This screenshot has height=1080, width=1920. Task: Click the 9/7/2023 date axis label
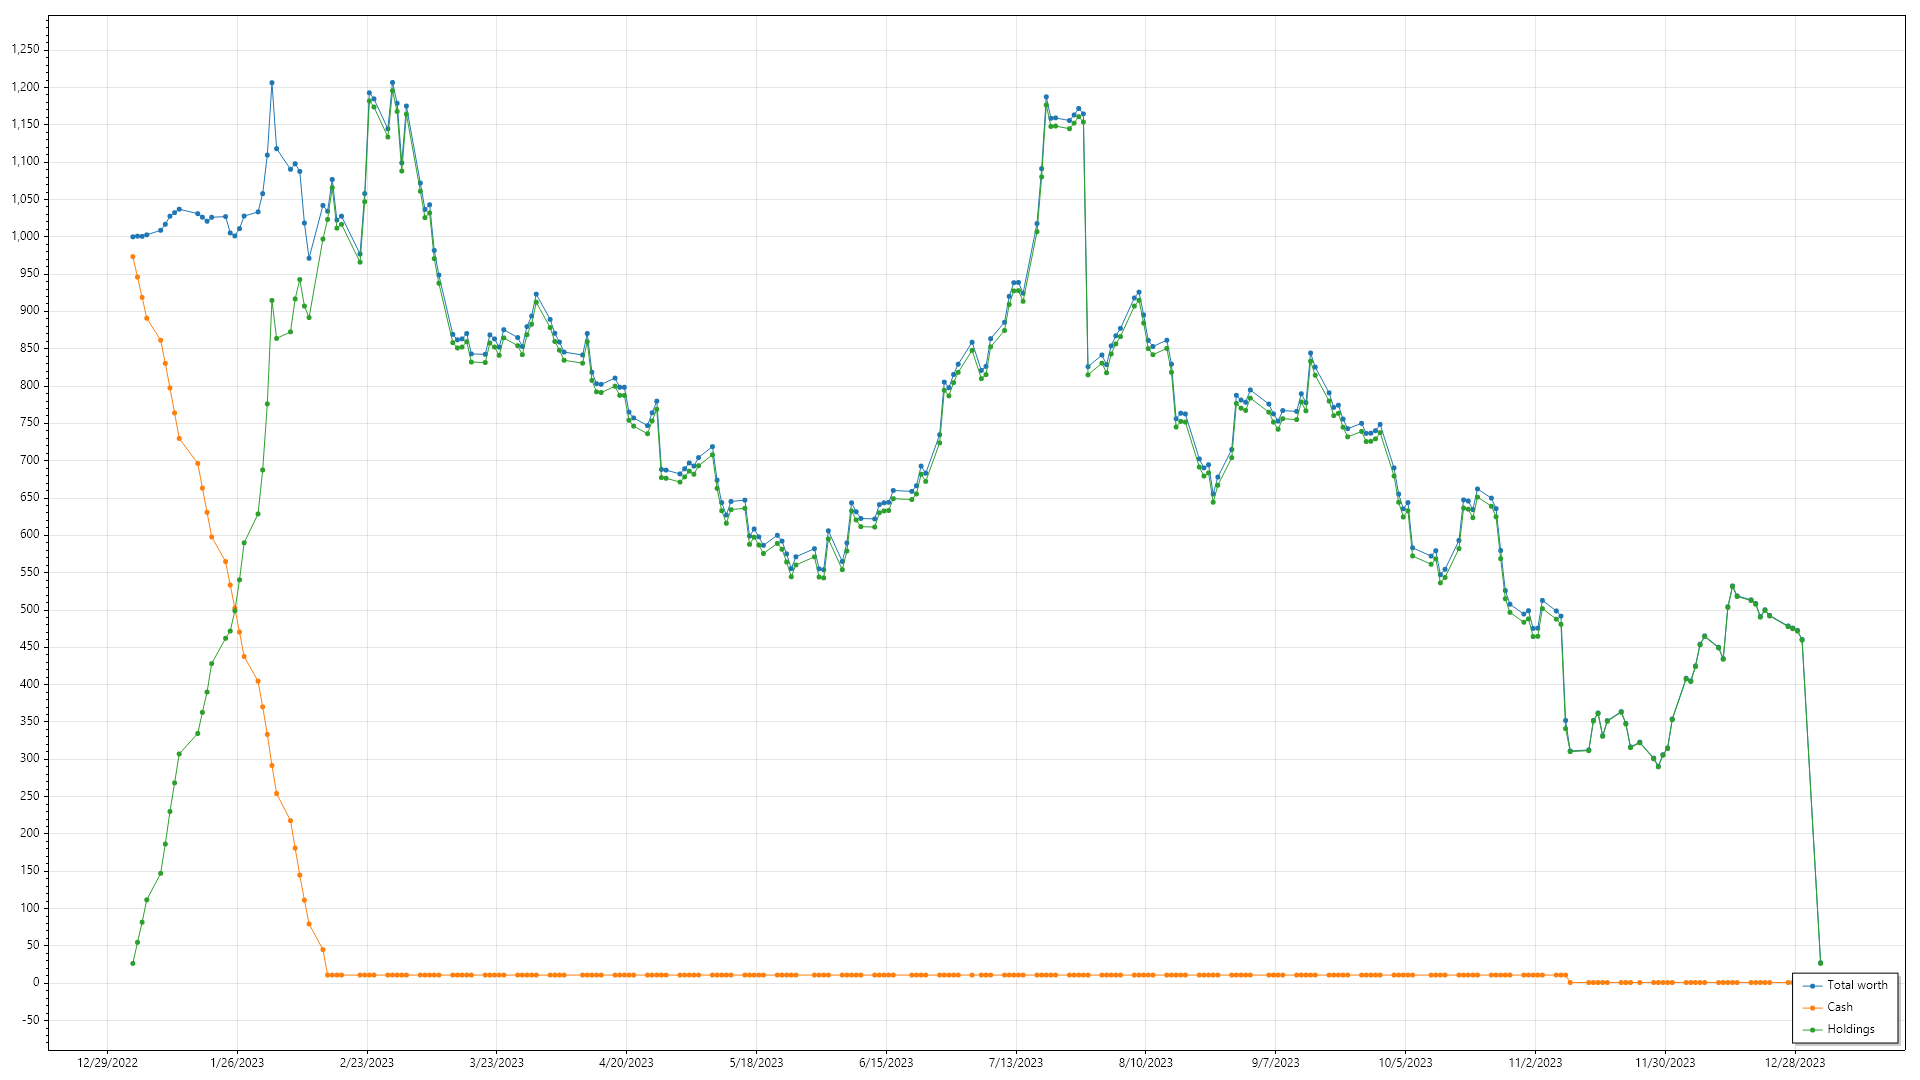tap(1275, 1063)
